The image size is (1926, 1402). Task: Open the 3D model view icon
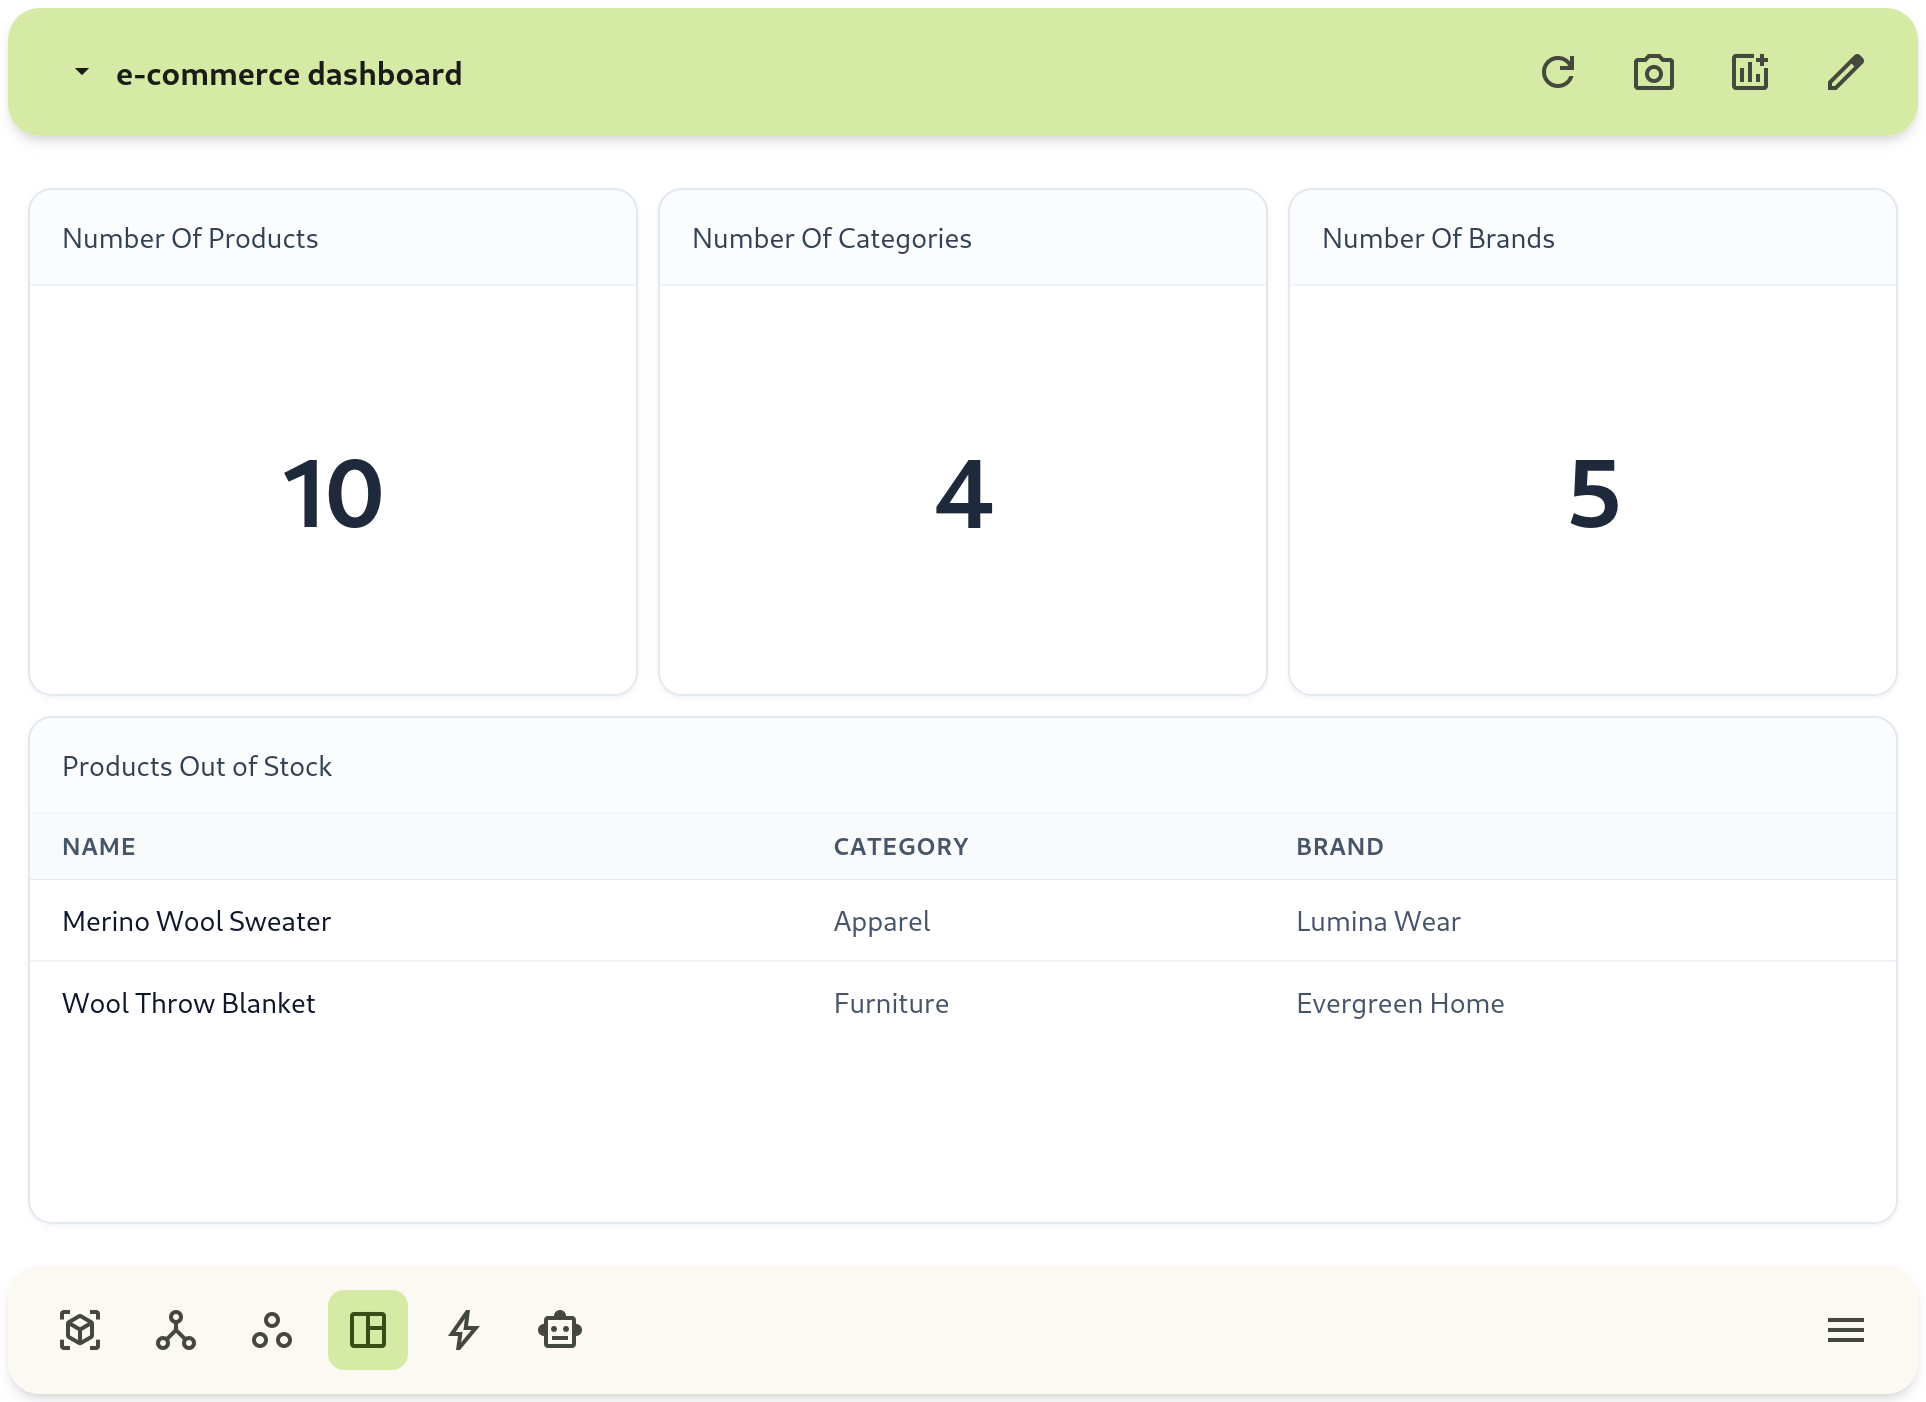coord(80,1330)
